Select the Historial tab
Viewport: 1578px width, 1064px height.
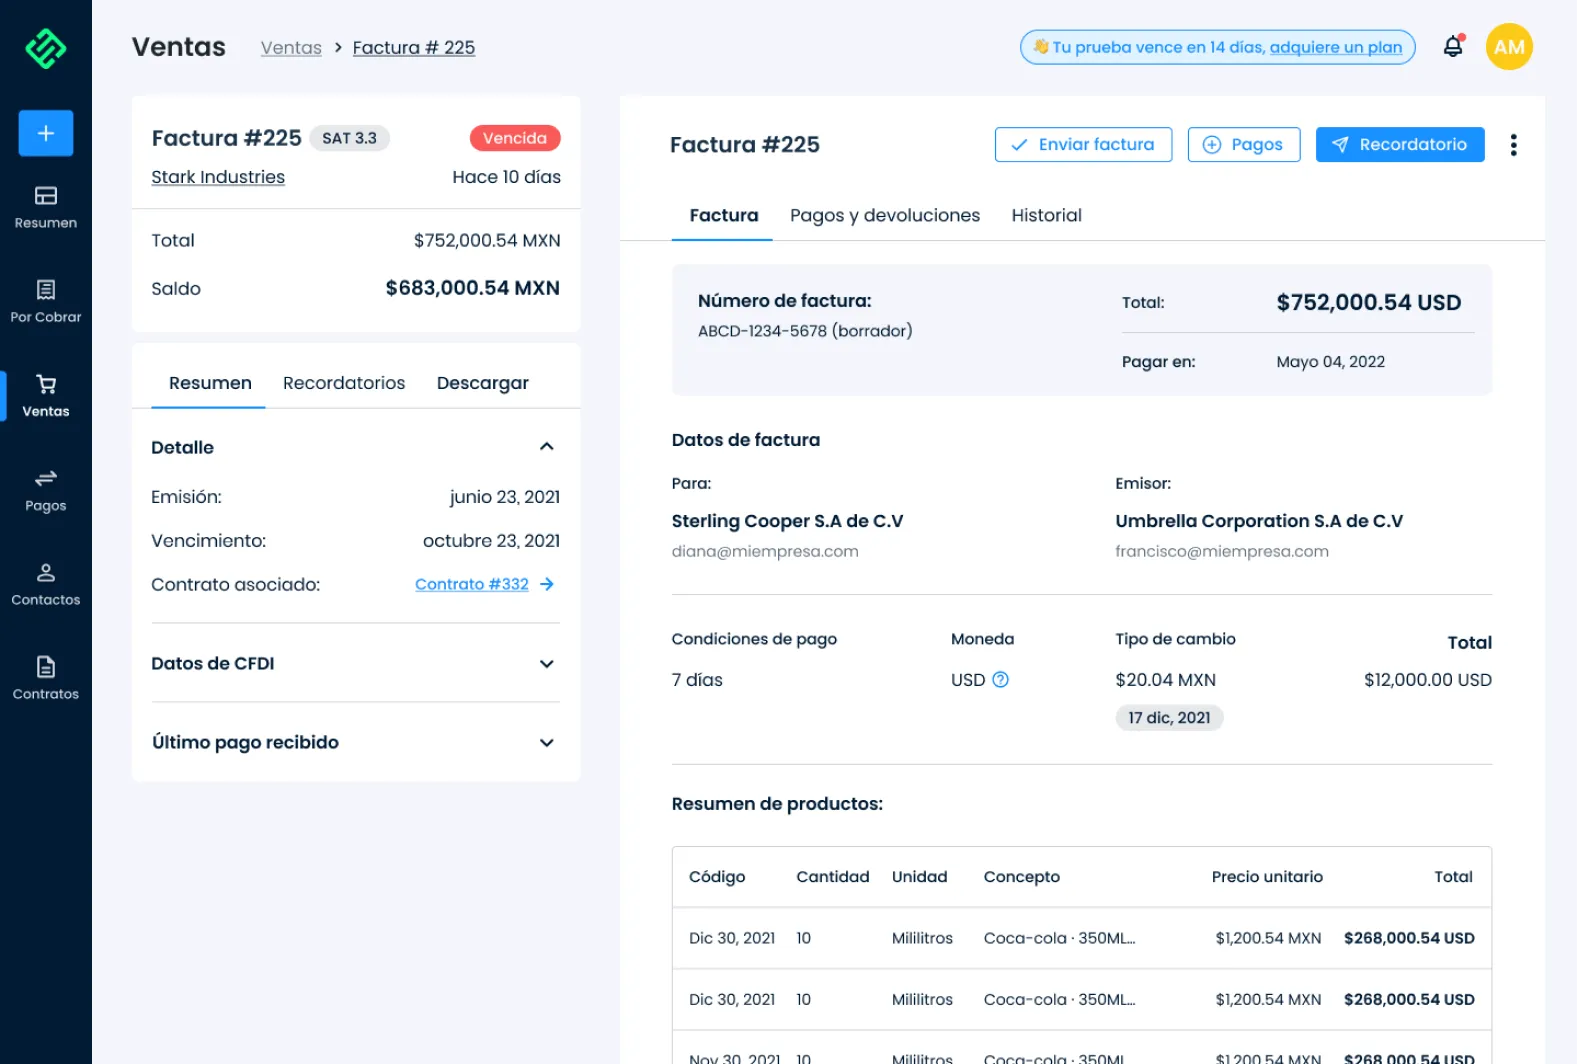click(x=1046, y=215)
